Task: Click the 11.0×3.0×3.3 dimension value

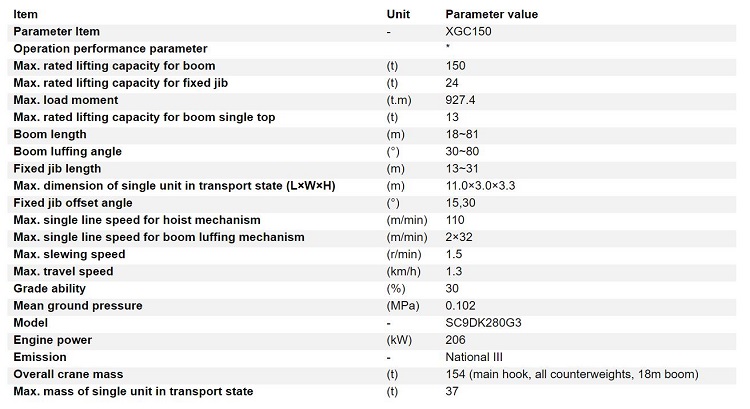Action: pos(480,186)
